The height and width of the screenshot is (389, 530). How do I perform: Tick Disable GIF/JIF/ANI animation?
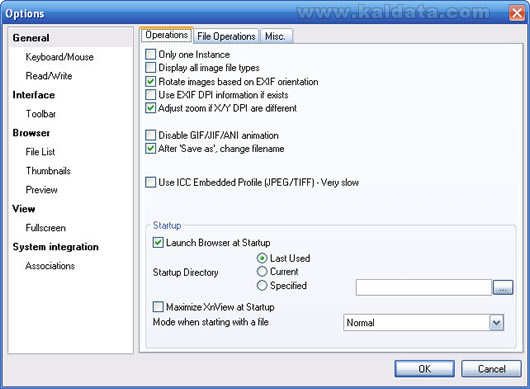pos(150,135)
